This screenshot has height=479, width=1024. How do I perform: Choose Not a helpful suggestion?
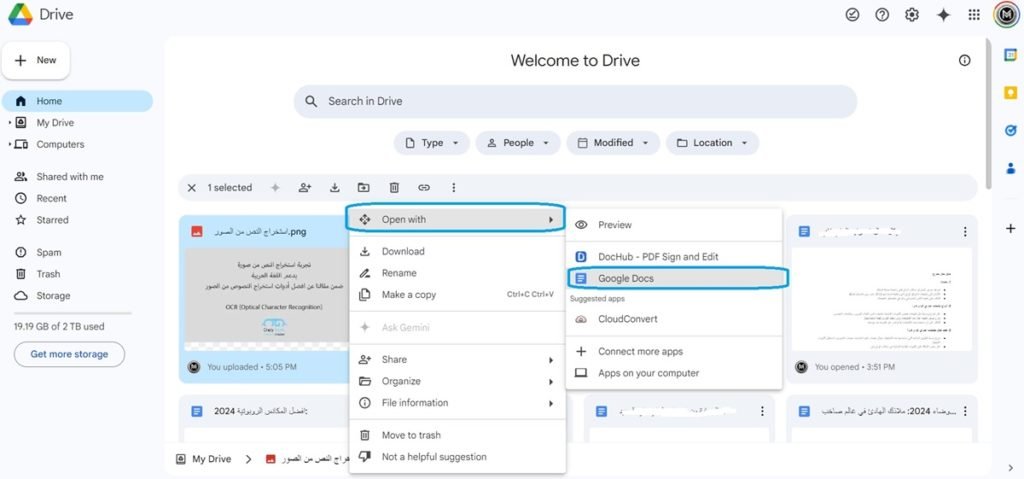457,457
